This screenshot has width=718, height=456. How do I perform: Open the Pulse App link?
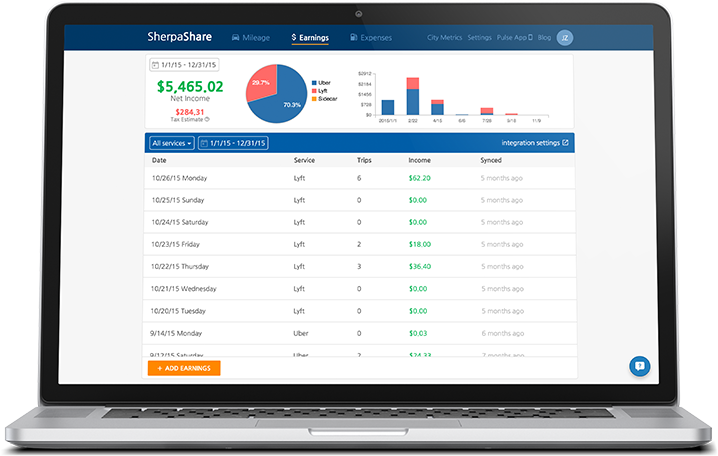[514, 38]
